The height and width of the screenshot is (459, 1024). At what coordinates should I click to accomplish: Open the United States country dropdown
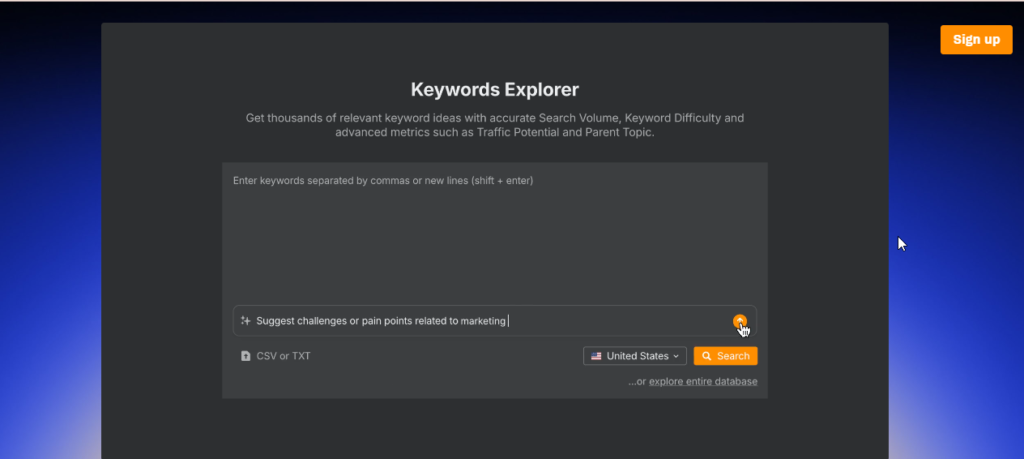click(x=635, y=356)
